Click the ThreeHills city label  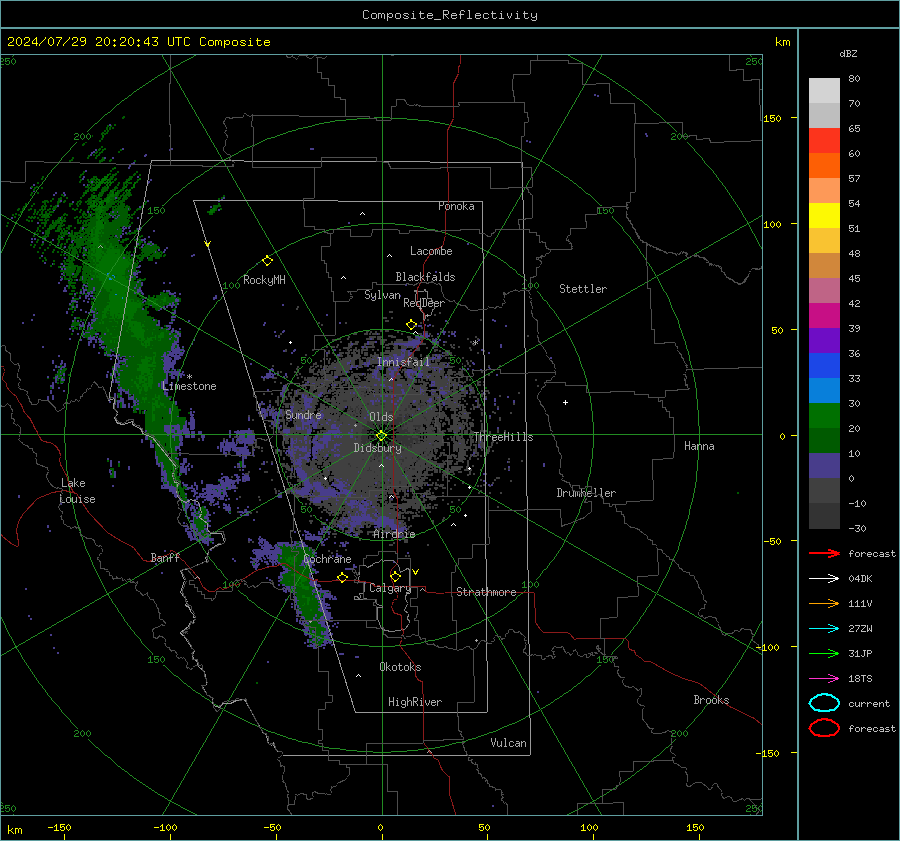coord(503,437)
